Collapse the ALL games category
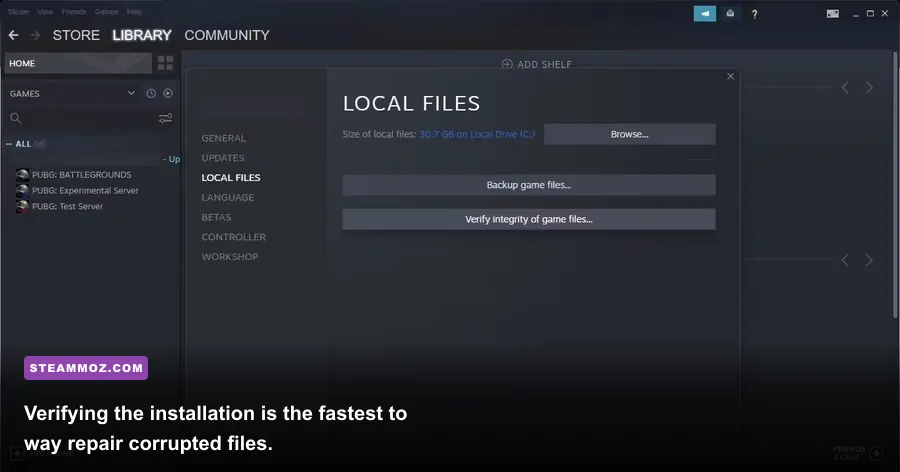 click(x=9, y=144)
